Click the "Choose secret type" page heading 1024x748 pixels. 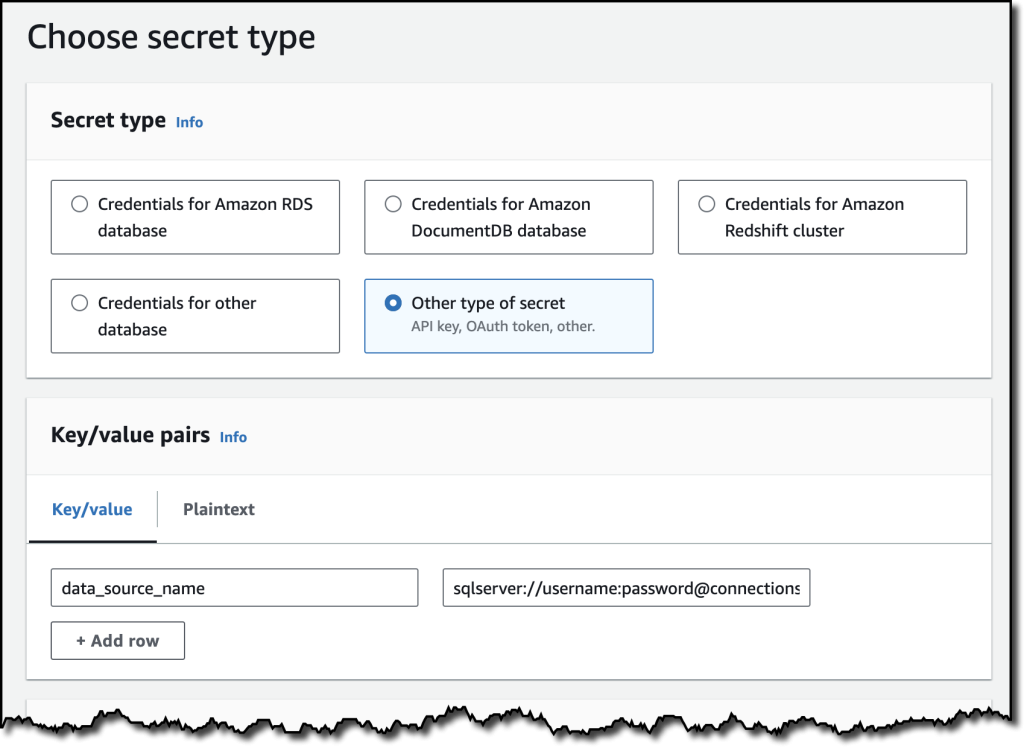(x=172, y=37)
